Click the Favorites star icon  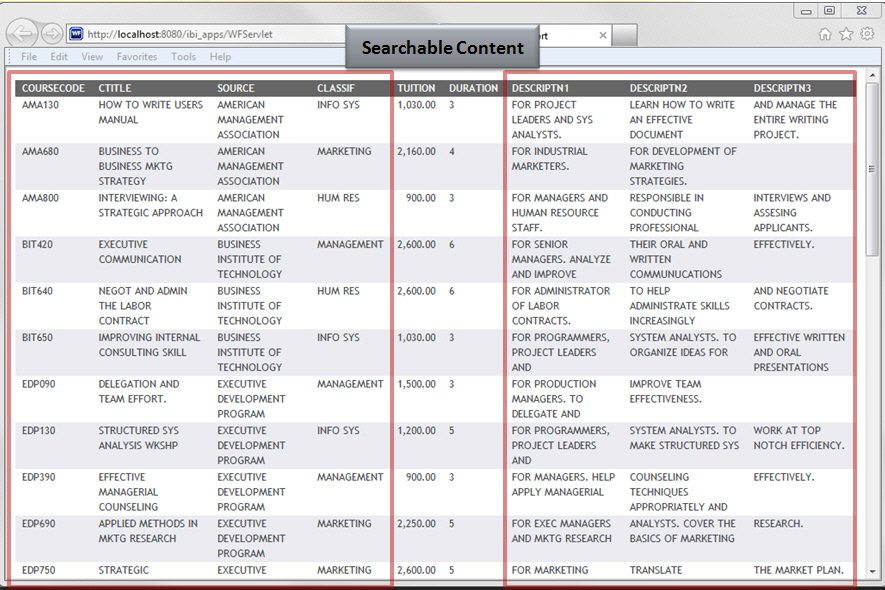[846, 34]
